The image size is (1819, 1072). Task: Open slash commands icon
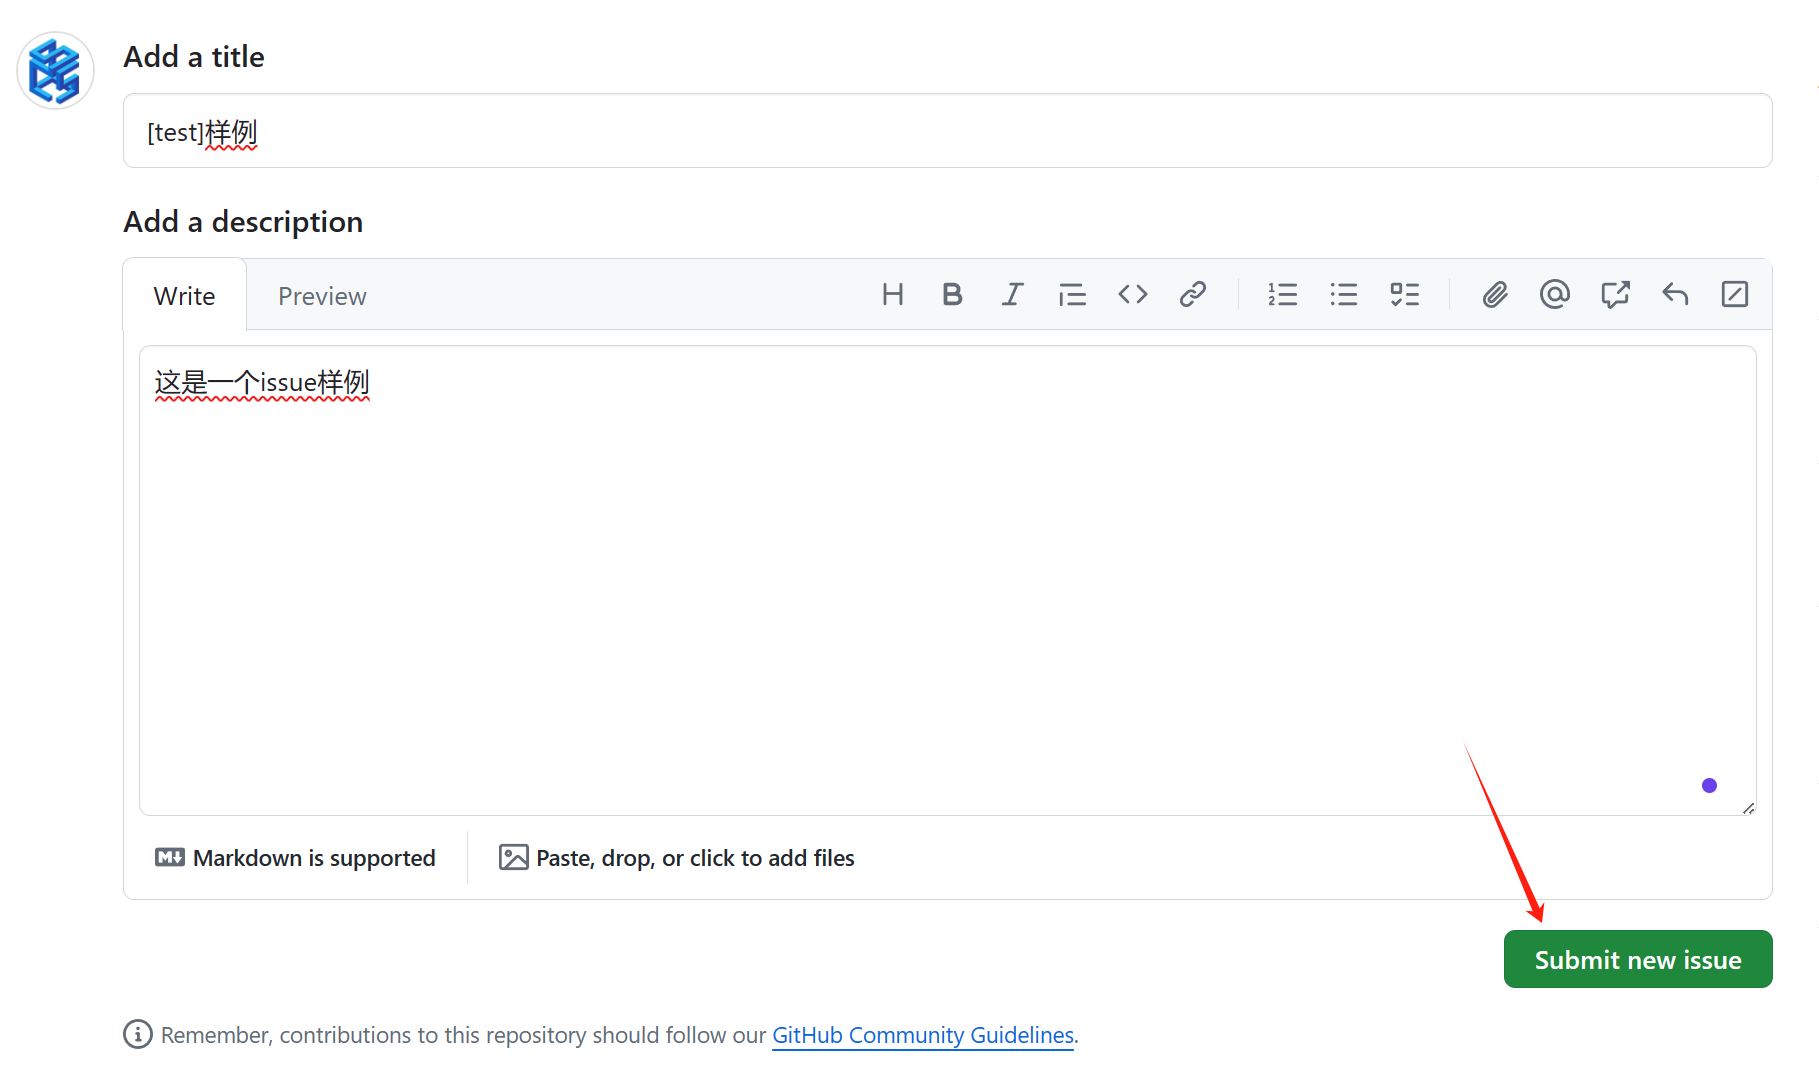point(1734,295)
